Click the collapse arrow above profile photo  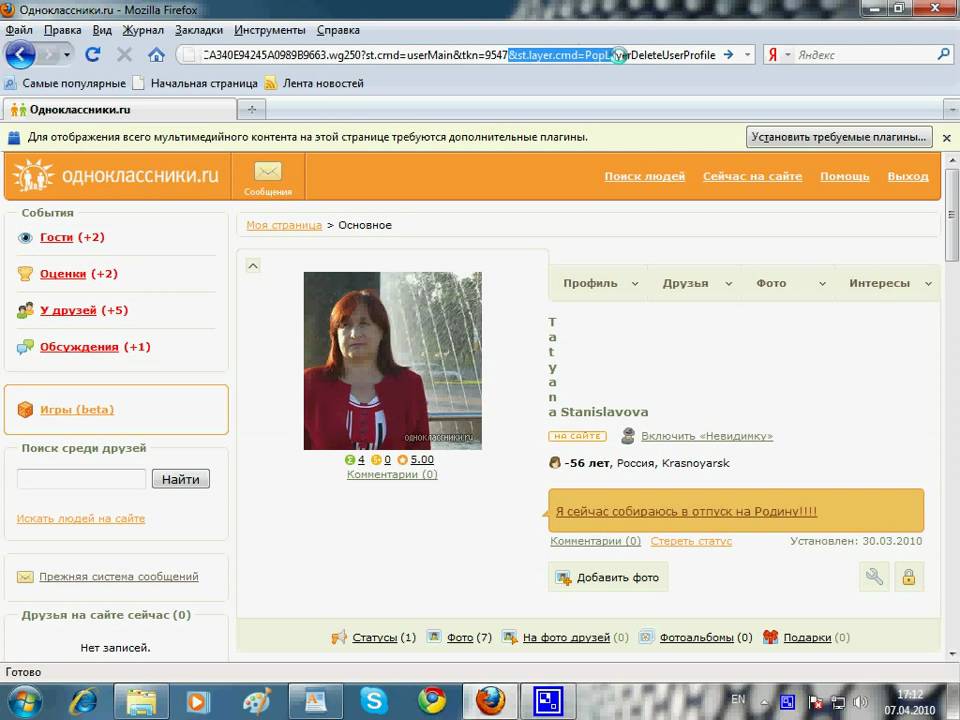click(x=253, y=266)
